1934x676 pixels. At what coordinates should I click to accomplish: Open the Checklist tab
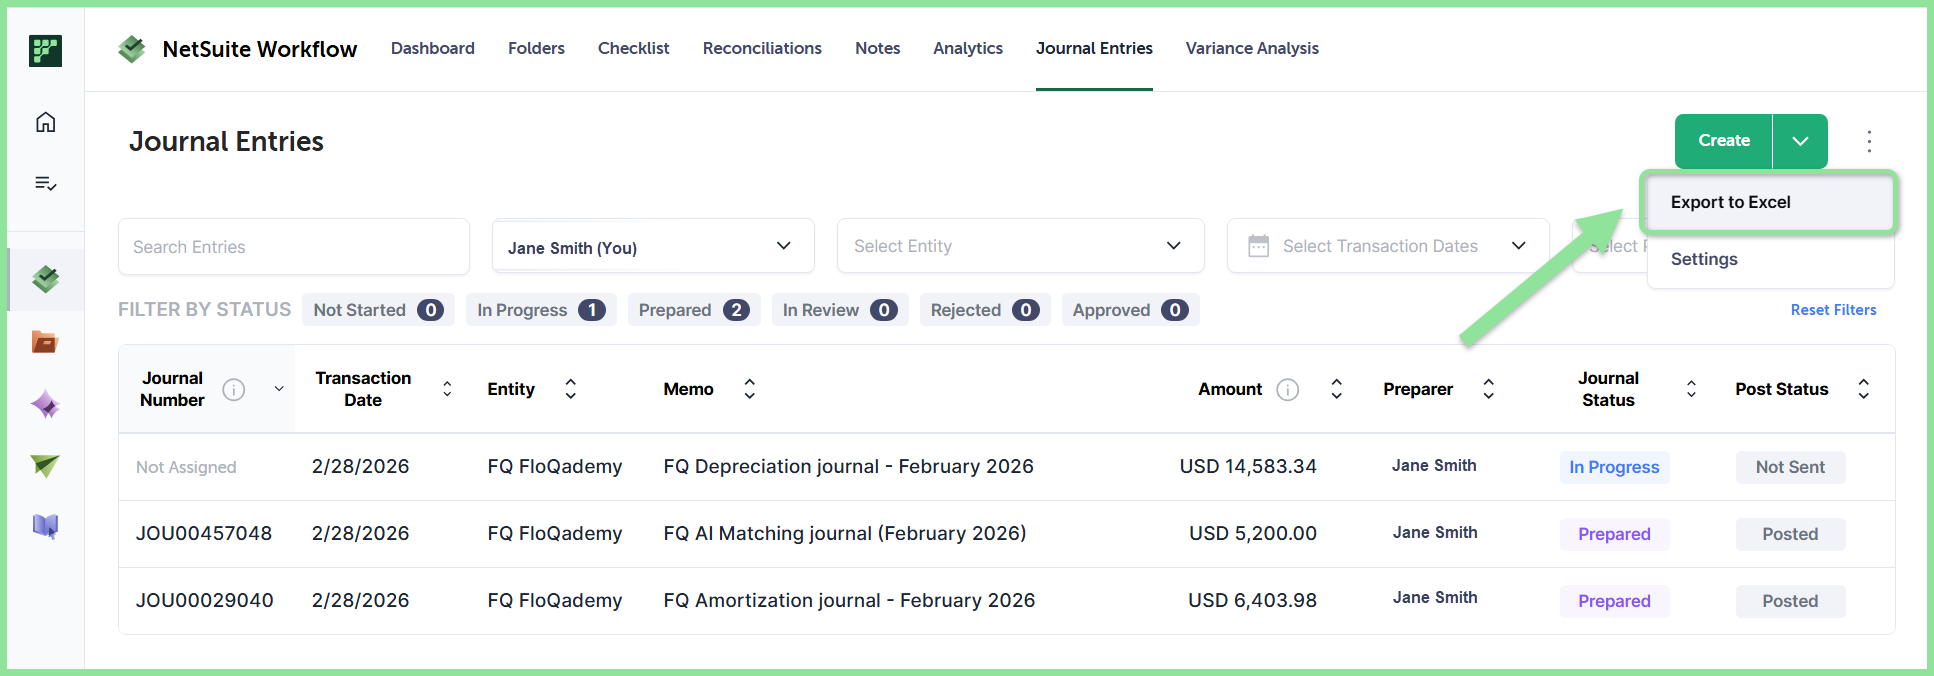pyautogui.click(x=634, y=48)
